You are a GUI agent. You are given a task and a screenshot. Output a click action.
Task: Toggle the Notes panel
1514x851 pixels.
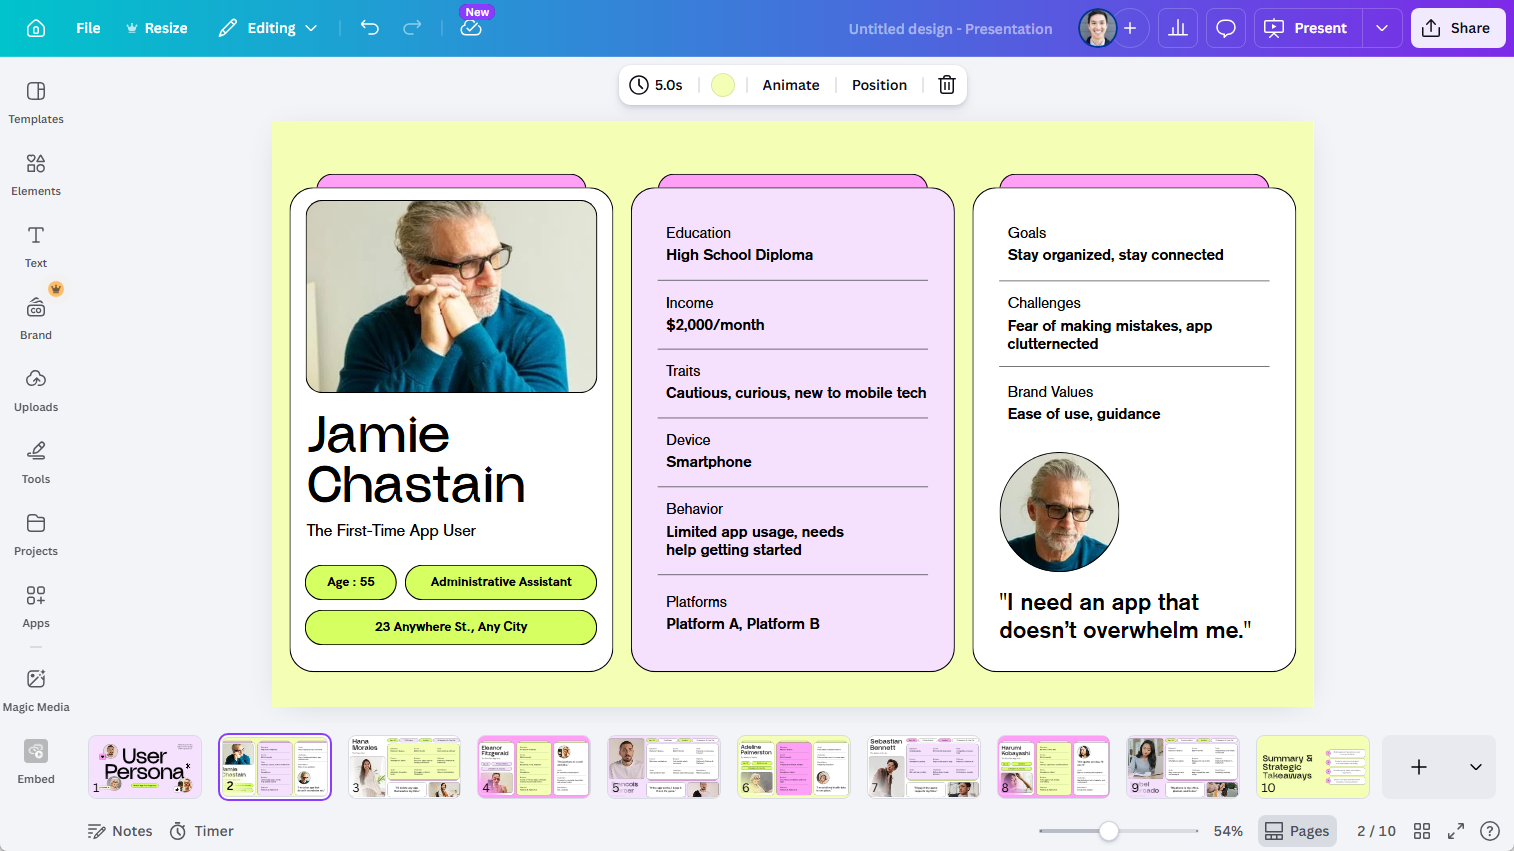coord(119,830)
